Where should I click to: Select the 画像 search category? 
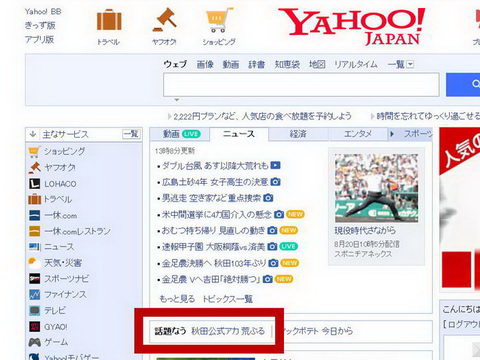coord(205,64)
